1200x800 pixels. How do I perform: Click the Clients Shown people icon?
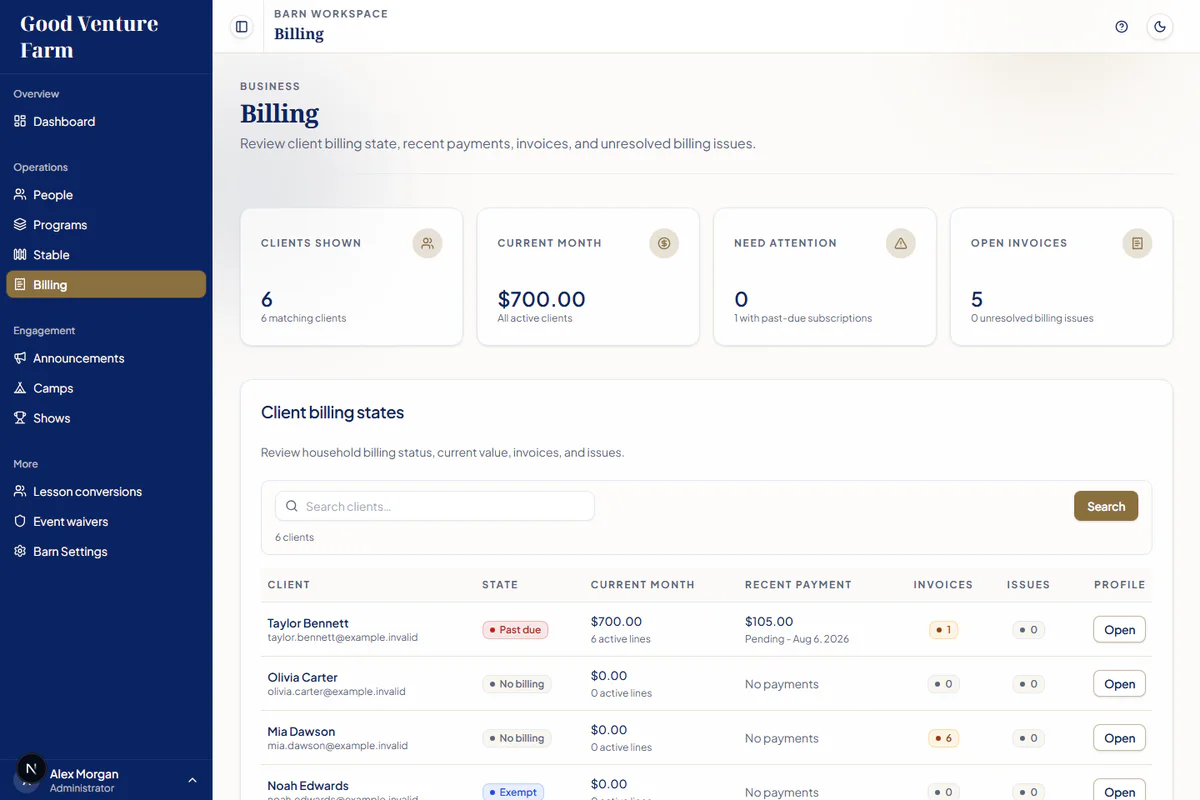(427, 243)
